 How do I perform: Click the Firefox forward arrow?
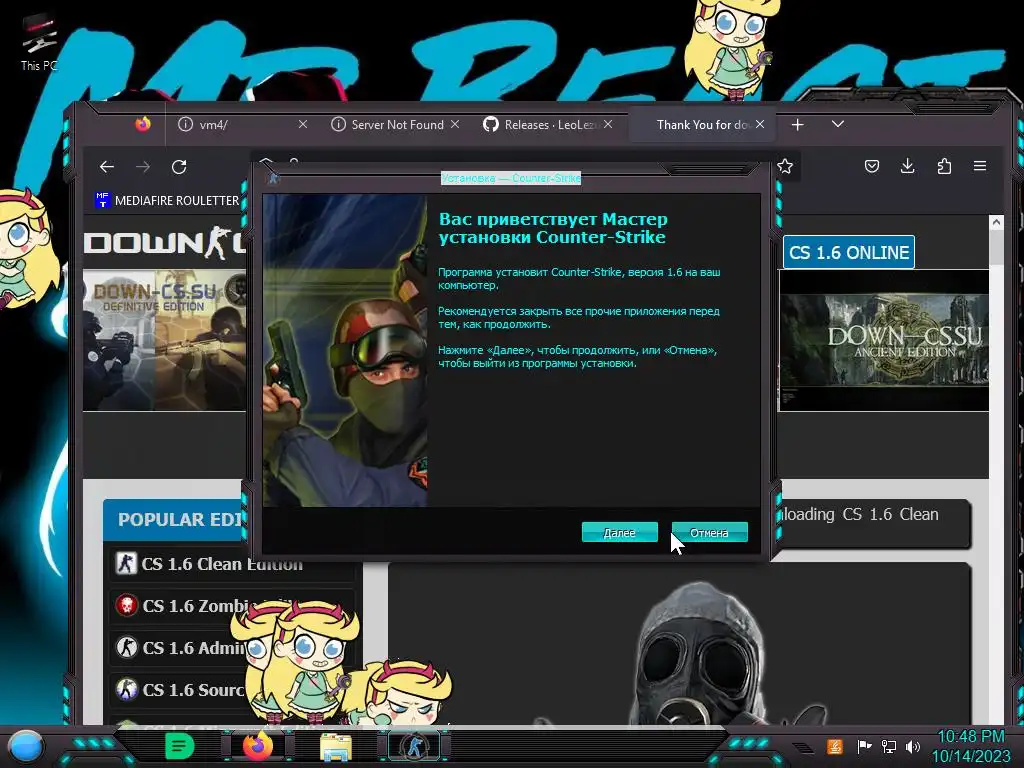[143, 167]
